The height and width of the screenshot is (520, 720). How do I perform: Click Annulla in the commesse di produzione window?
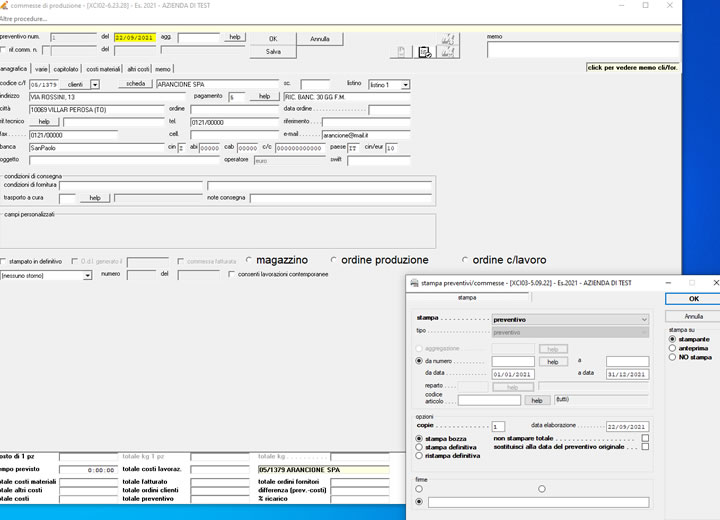coord(320,39)
